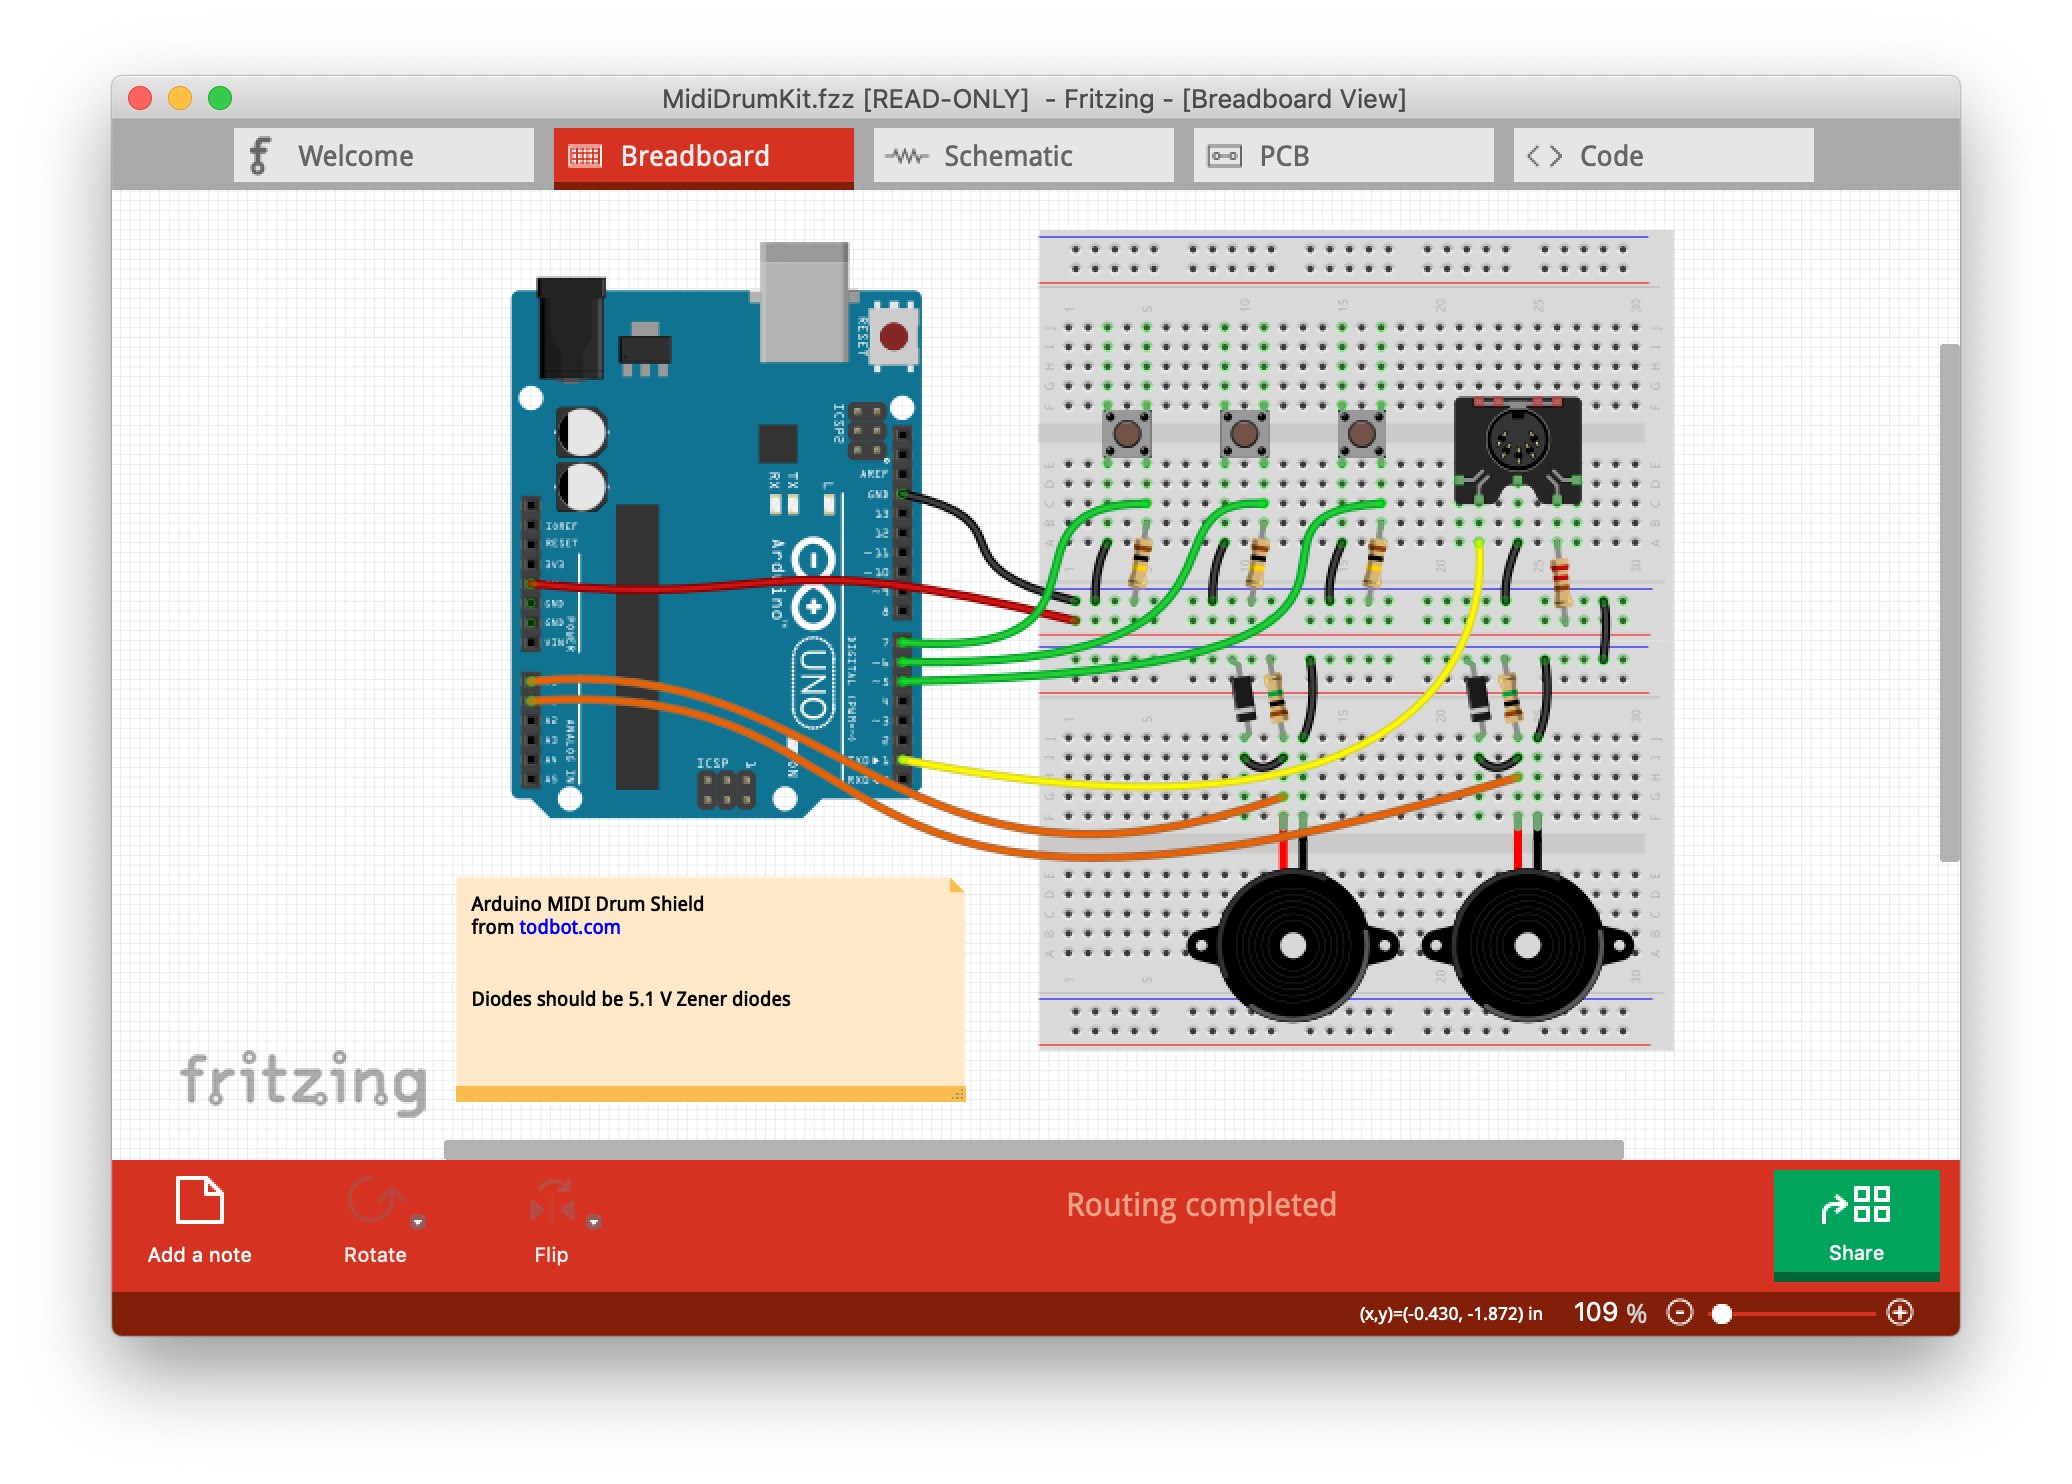Select the resistor beside the left diode
The image size is (2072, 1484).
pyautogui.click(x=1276, y=698)
